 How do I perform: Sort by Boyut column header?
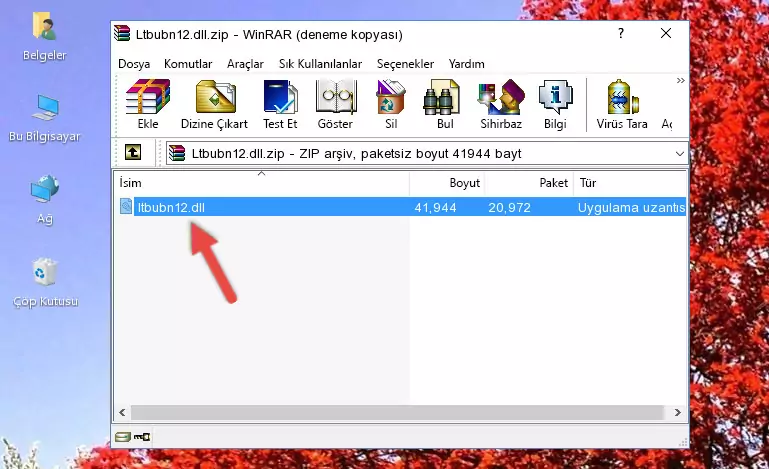pyautogui.click(x=447, y=182)
